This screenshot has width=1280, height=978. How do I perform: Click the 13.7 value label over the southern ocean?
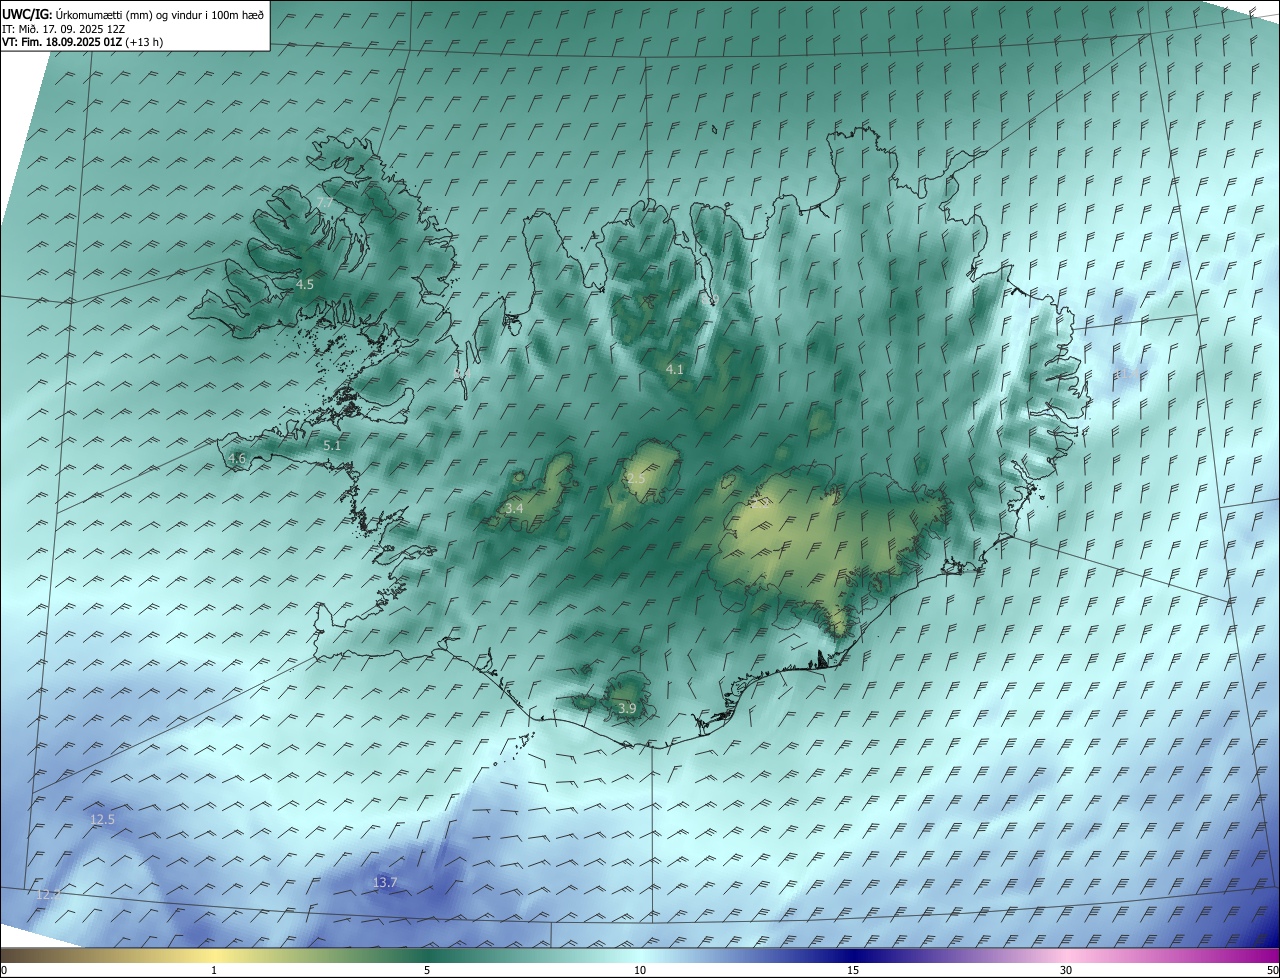[385, 883]
